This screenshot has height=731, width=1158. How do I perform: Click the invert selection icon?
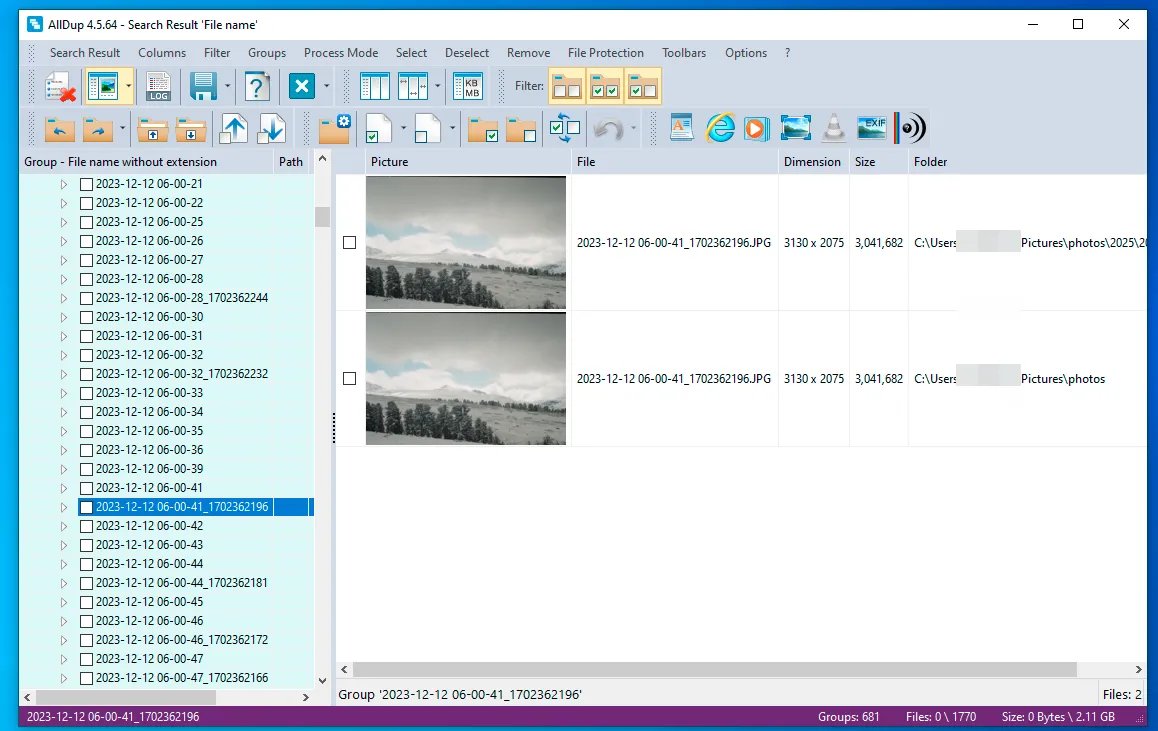coord(564,128)
